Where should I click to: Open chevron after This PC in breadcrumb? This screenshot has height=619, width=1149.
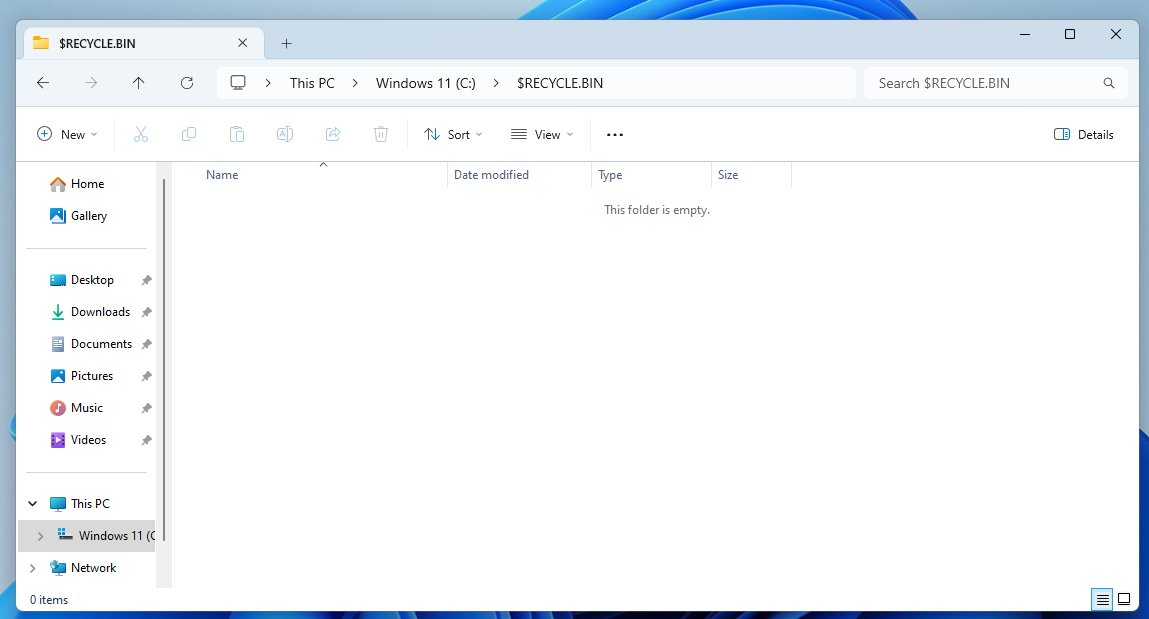point(355,84)
